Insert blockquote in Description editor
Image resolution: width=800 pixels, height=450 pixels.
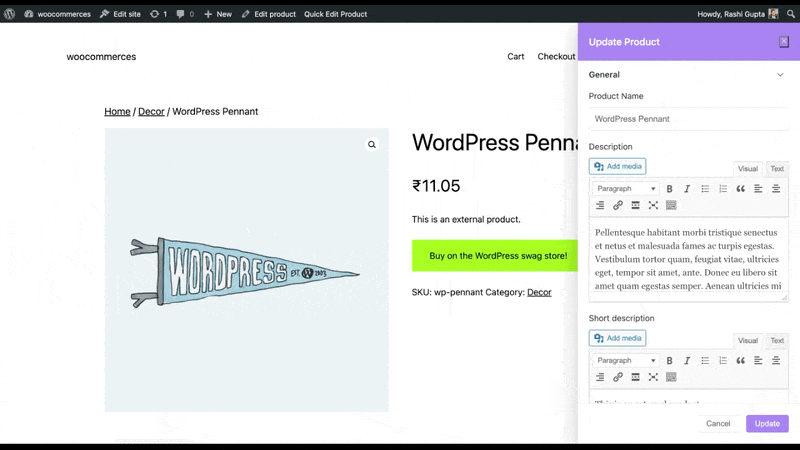(x=740, y=189)
